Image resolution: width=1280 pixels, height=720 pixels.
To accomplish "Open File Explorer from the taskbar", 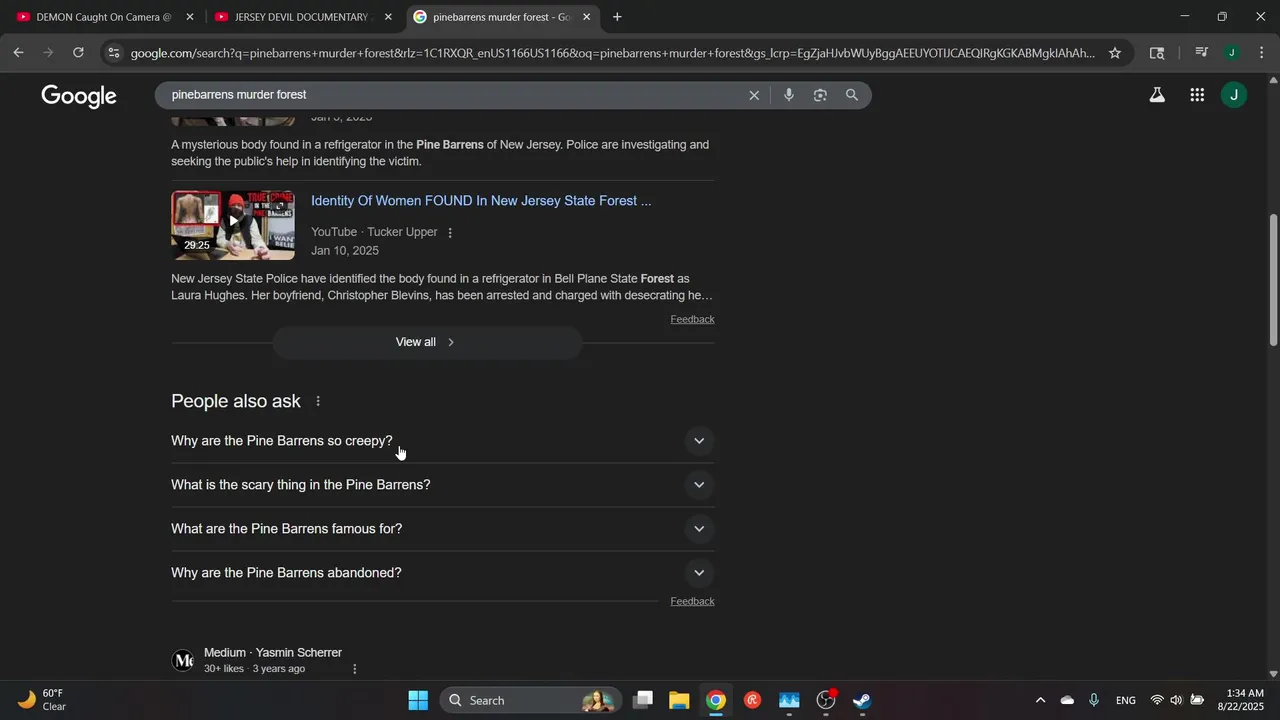I will 679,700.
